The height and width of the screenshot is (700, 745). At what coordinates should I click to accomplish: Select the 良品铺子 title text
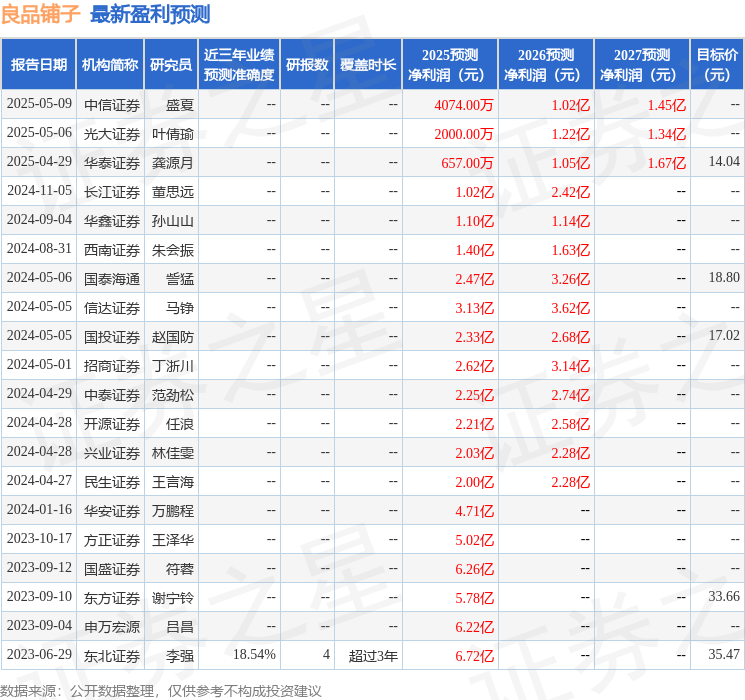coord(40,14)
